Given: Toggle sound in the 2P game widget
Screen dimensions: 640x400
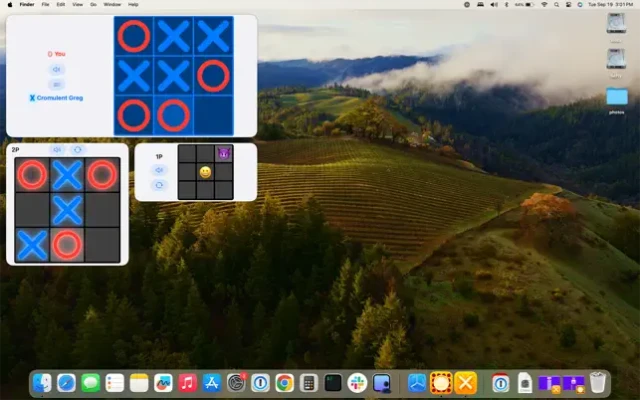Looking at the screenshot, I should click(58, 150).
